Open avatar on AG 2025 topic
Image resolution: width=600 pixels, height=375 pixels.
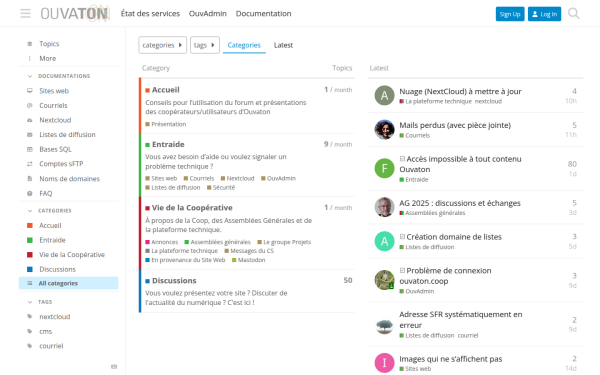click(384, 207)
